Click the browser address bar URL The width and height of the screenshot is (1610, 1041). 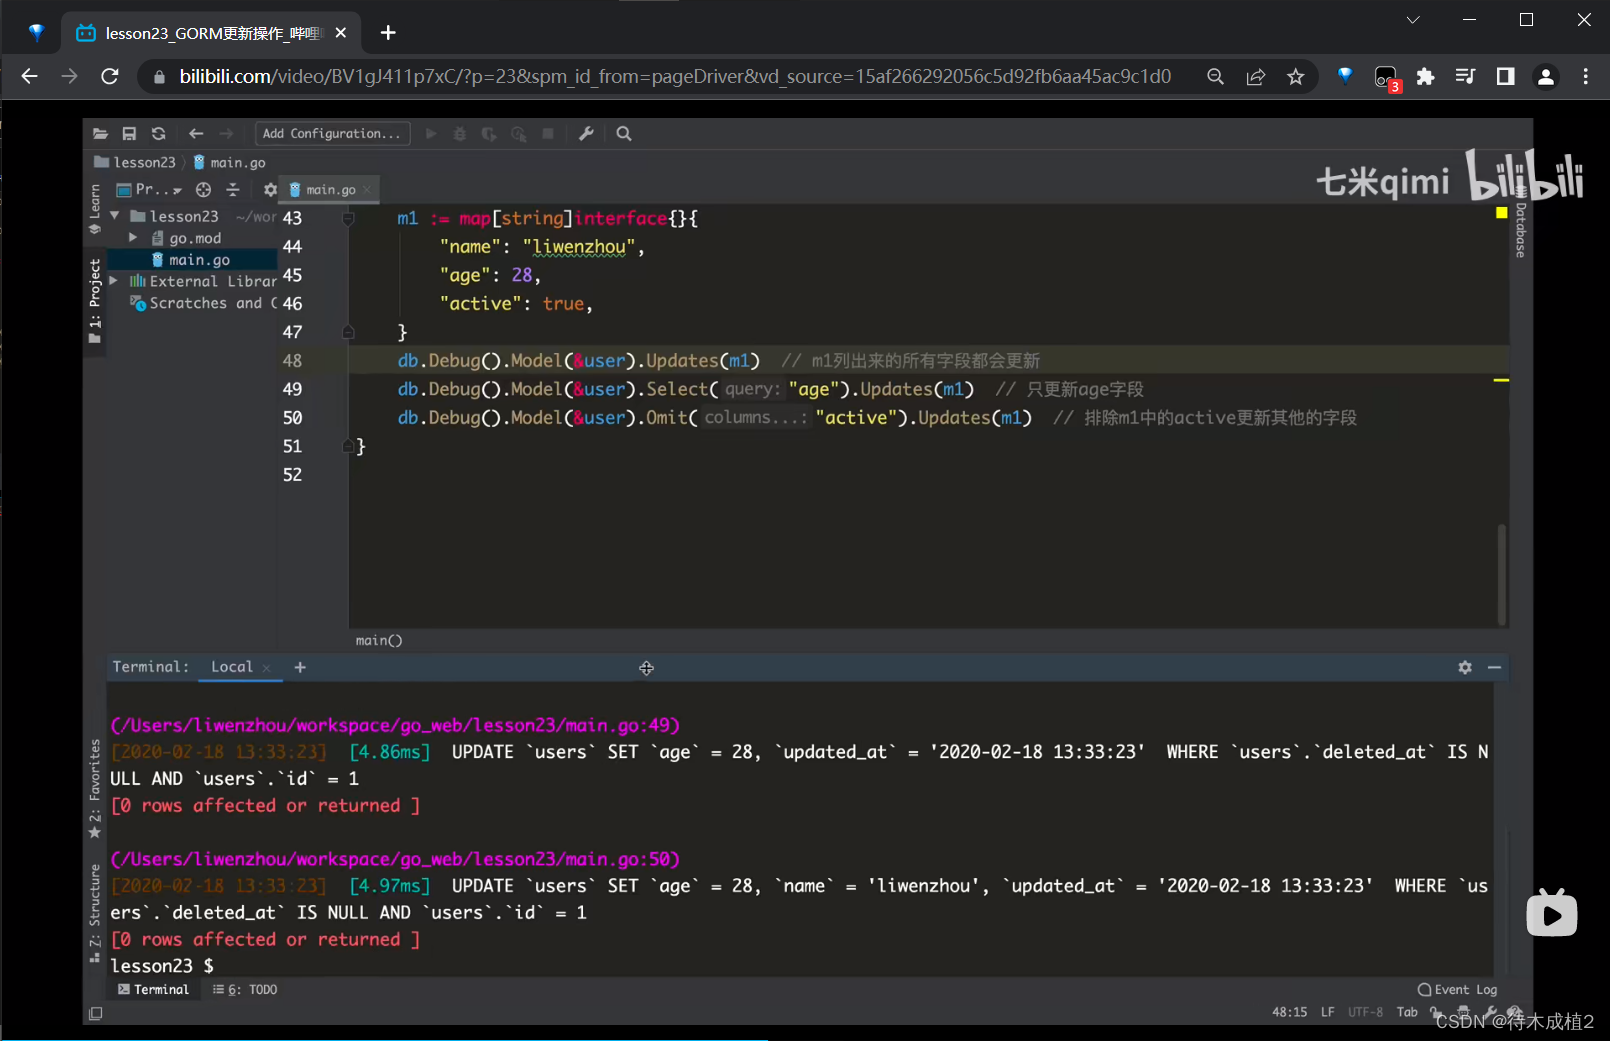click(x=675, y=77)
